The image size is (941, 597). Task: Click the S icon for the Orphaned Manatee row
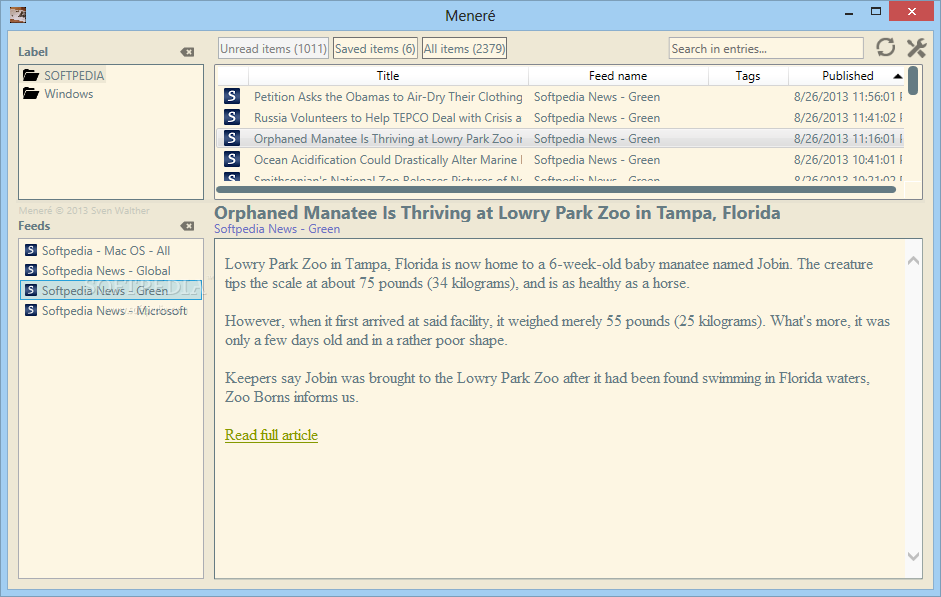pos(232,138)
